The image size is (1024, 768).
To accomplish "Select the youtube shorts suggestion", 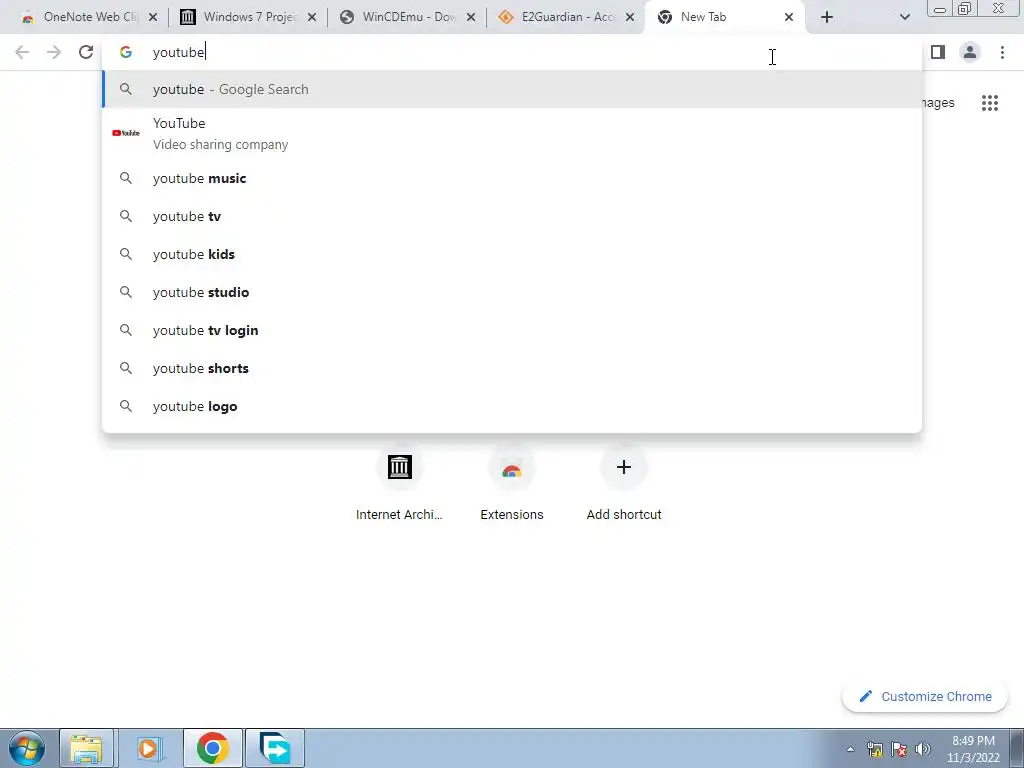I will pyautogui.click(x=512, y=368).
